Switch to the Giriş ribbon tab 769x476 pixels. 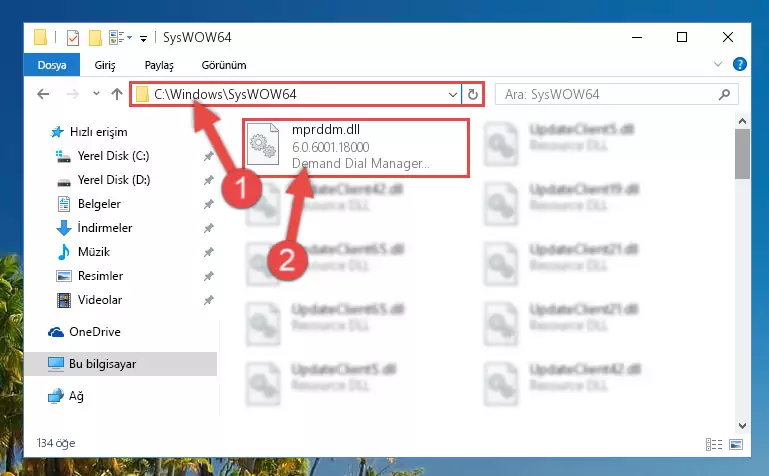coord(105,65)
